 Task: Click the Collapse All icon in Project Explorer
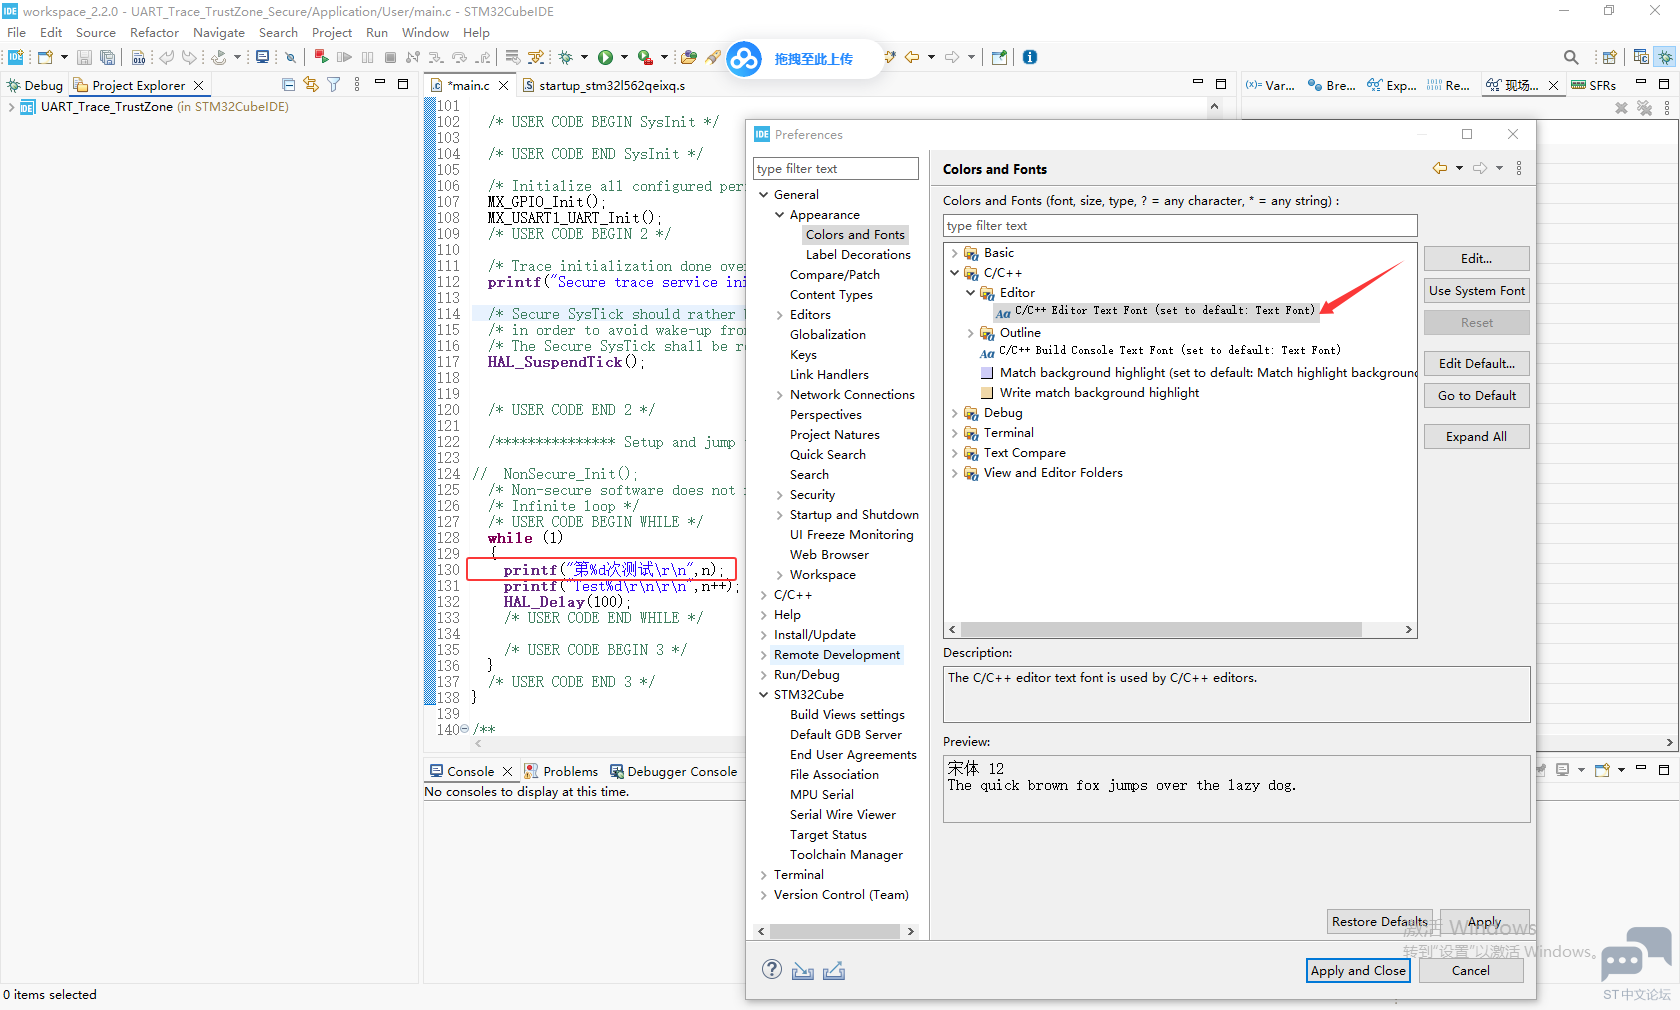(x=289, y=85)
